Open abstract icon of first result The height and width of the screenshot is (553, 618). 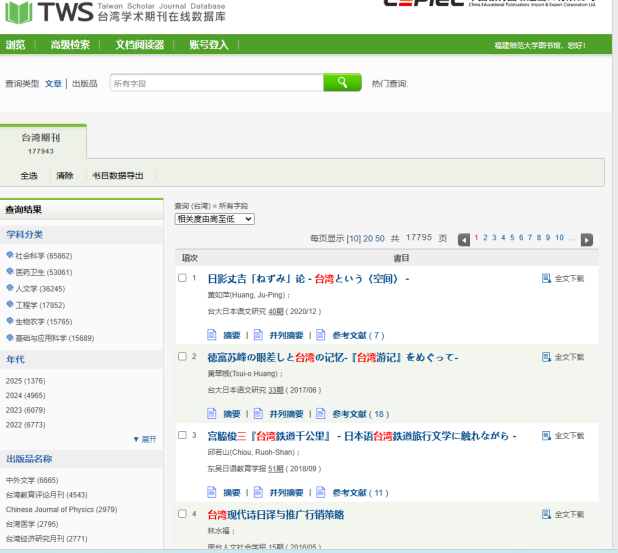point(212,335)
